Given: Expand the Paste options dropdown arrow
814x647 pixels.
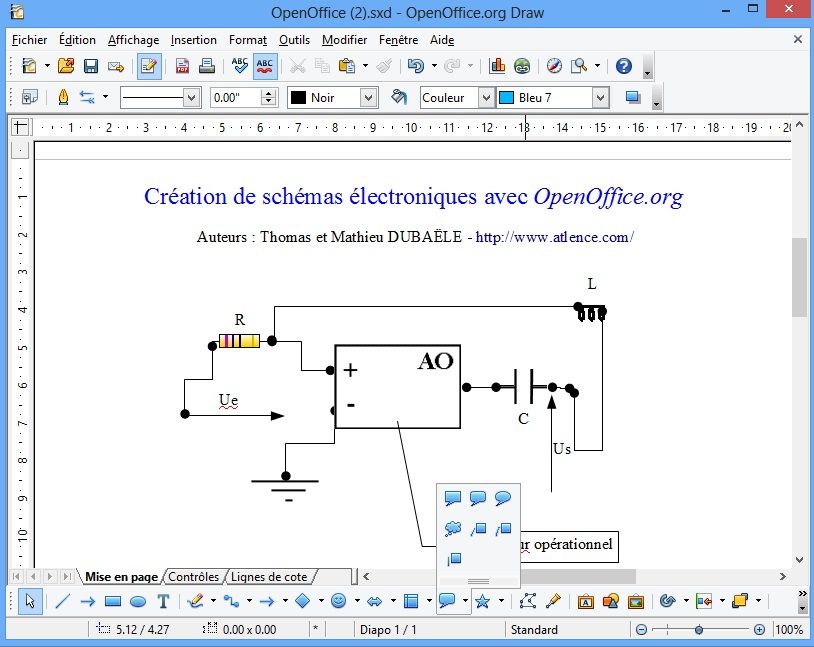Looking at the screenshot, I should (x=365, y=66).
